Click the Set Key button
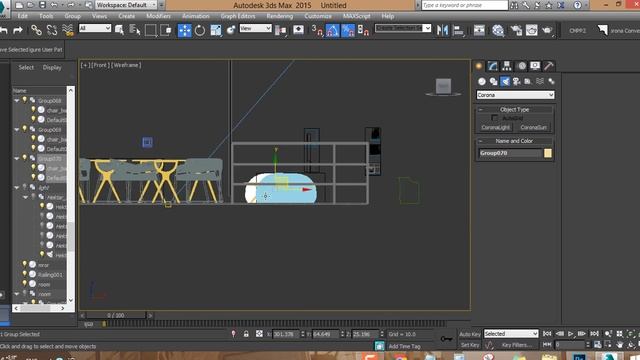This screenshot has width=640, height=360. coord(470,345)
